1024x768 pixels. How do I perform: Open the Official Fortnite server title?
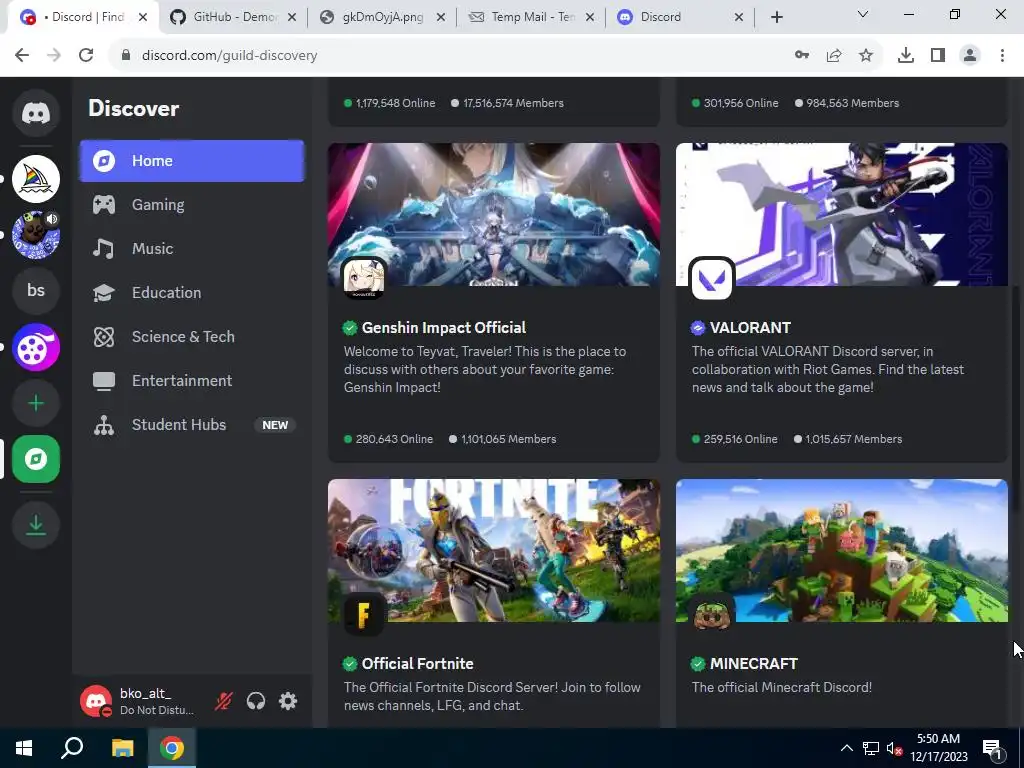[417, 664]
